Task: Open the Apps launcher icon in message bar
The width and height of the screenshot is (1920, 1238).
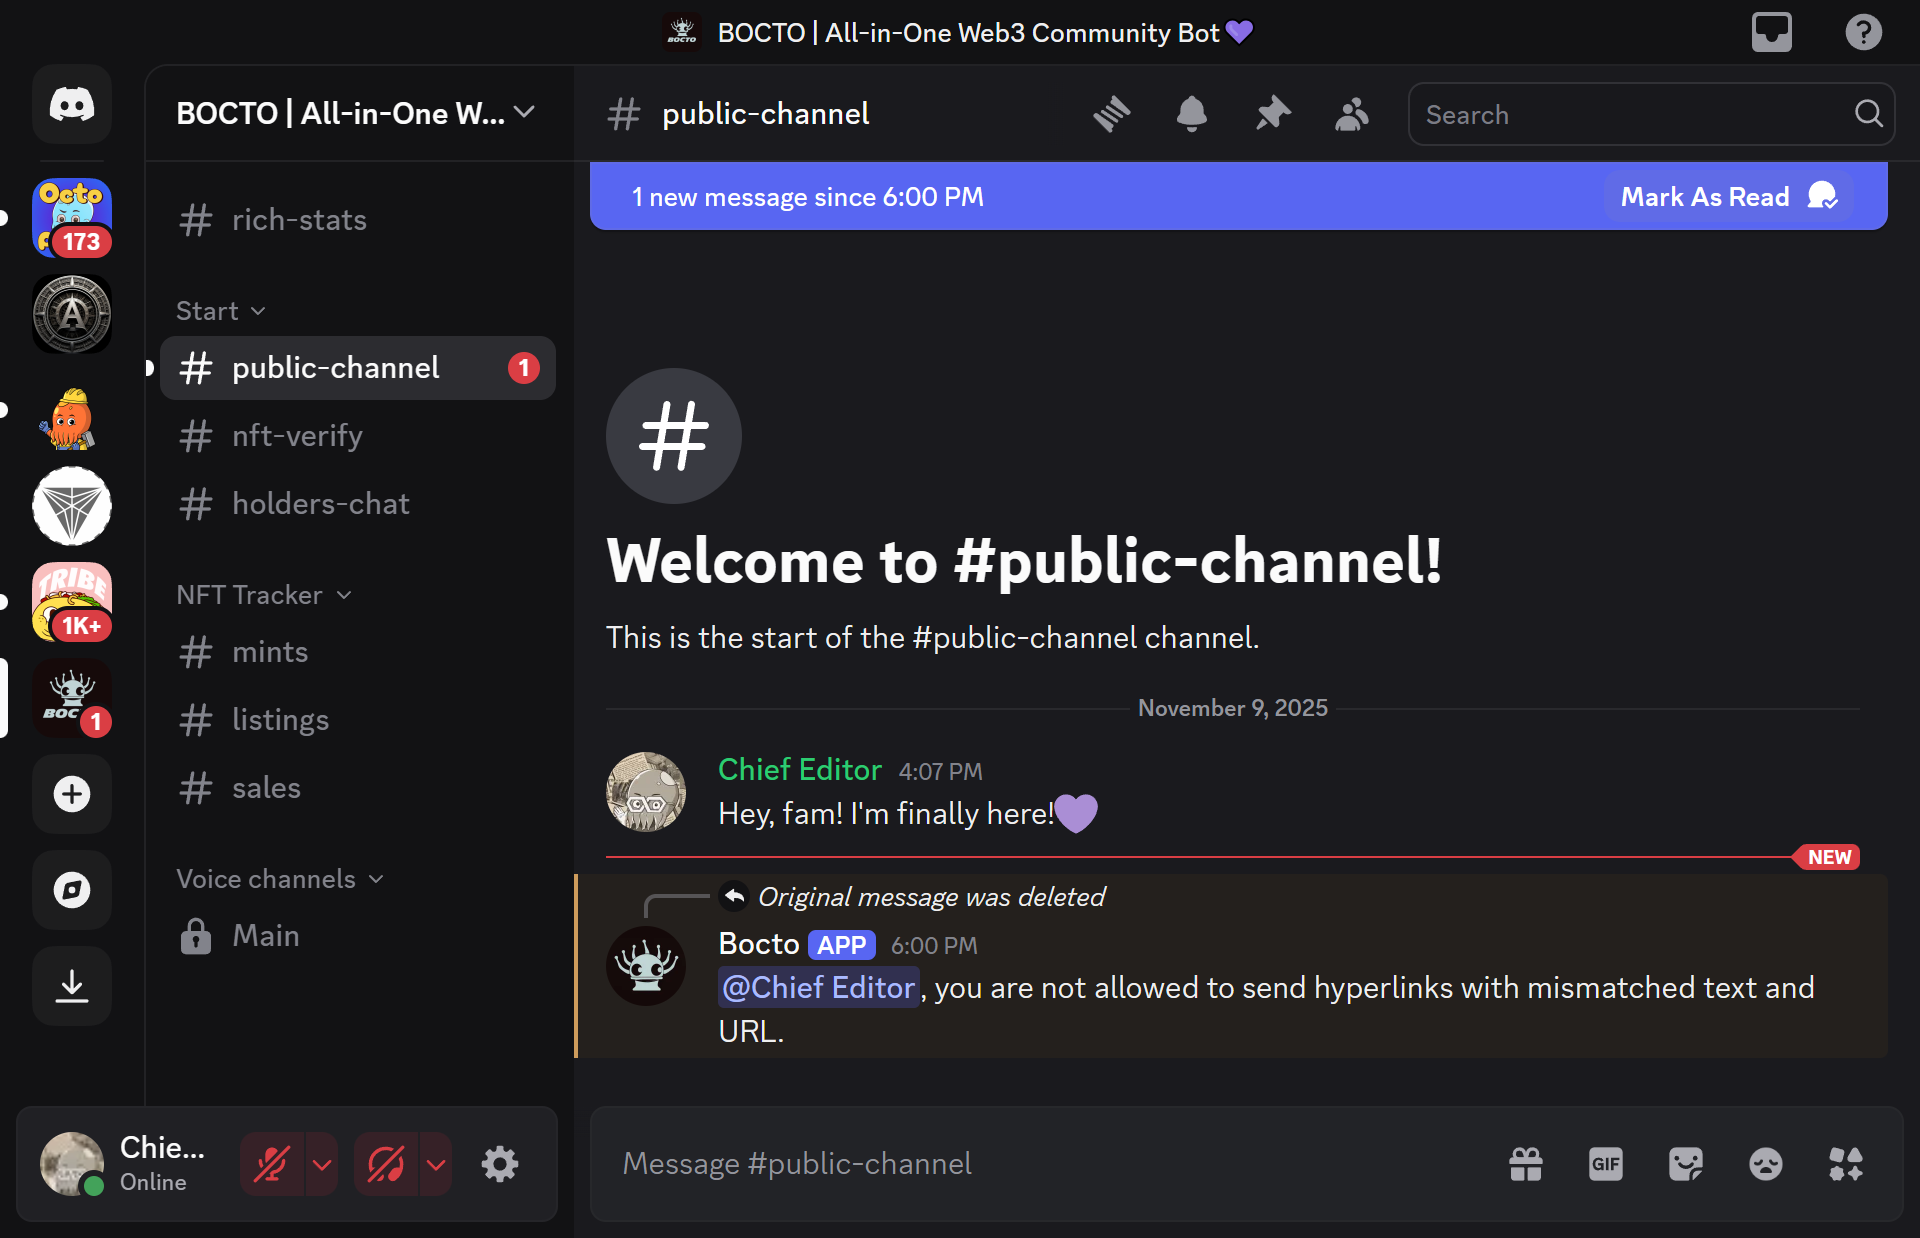Action: [1845, 1164]
